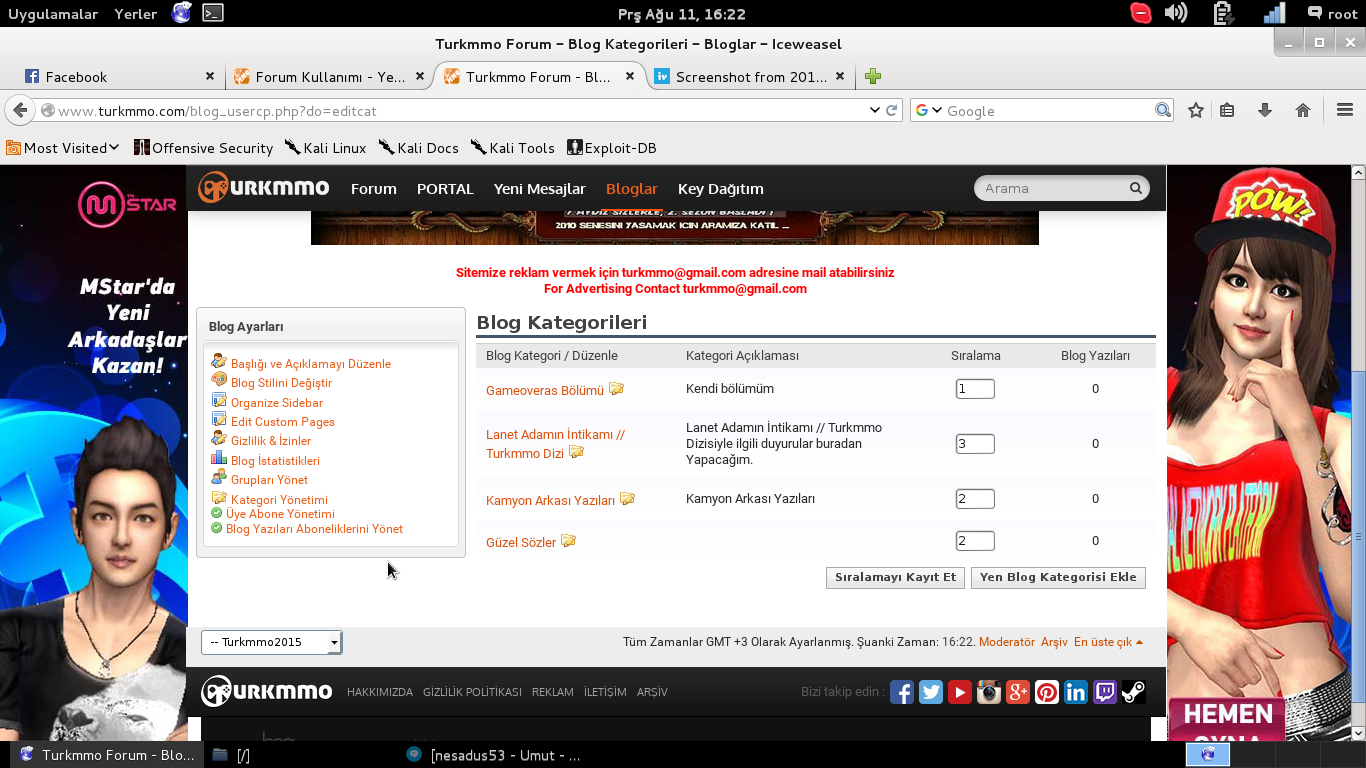Open Yeni Mesajlar in the site navigation

[x=540, y=188]
